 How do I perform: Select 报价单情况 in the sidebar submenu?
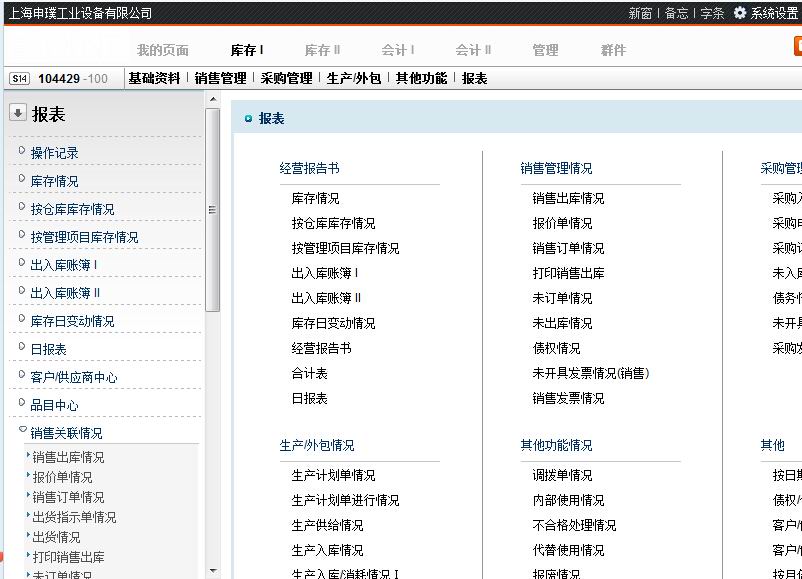click(62, 477)
